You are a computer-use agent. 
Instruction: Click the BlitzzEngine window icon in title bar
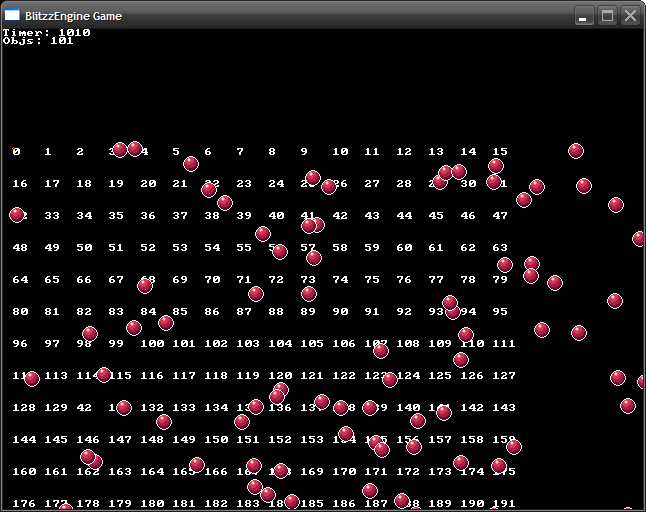12,16
